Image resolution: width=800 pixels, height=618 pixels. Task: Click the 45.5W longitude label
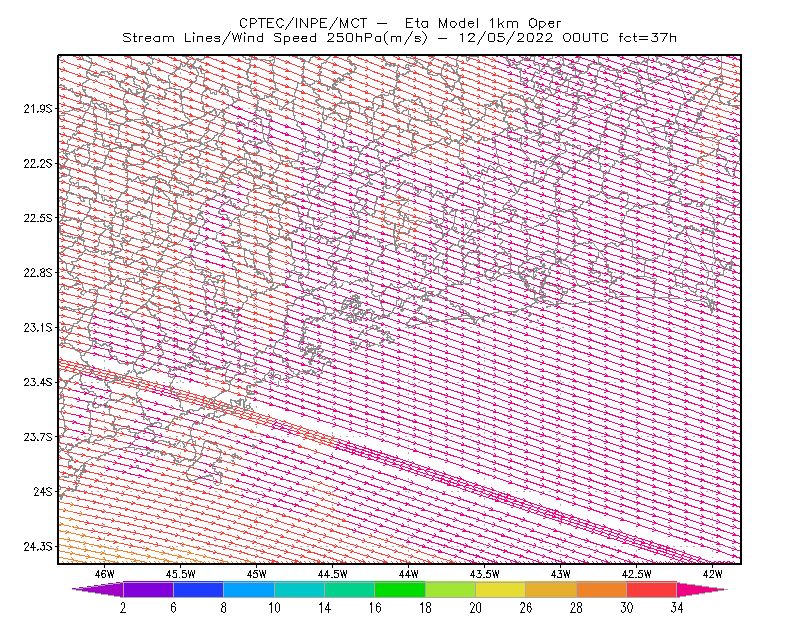coord(181,574)
